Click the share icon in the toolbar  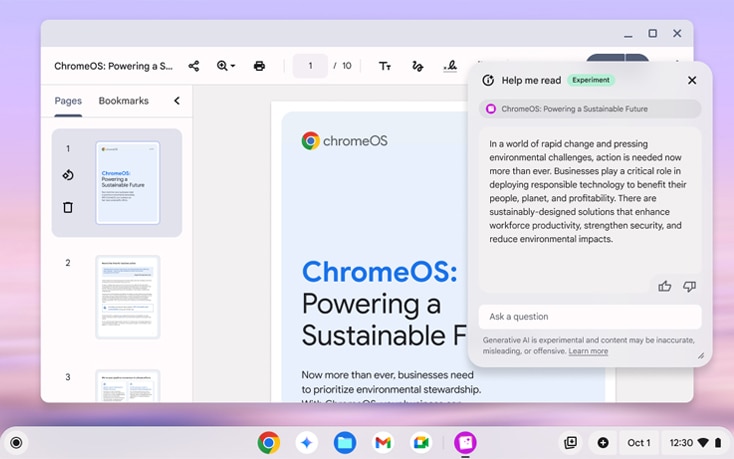coord(194,66)
